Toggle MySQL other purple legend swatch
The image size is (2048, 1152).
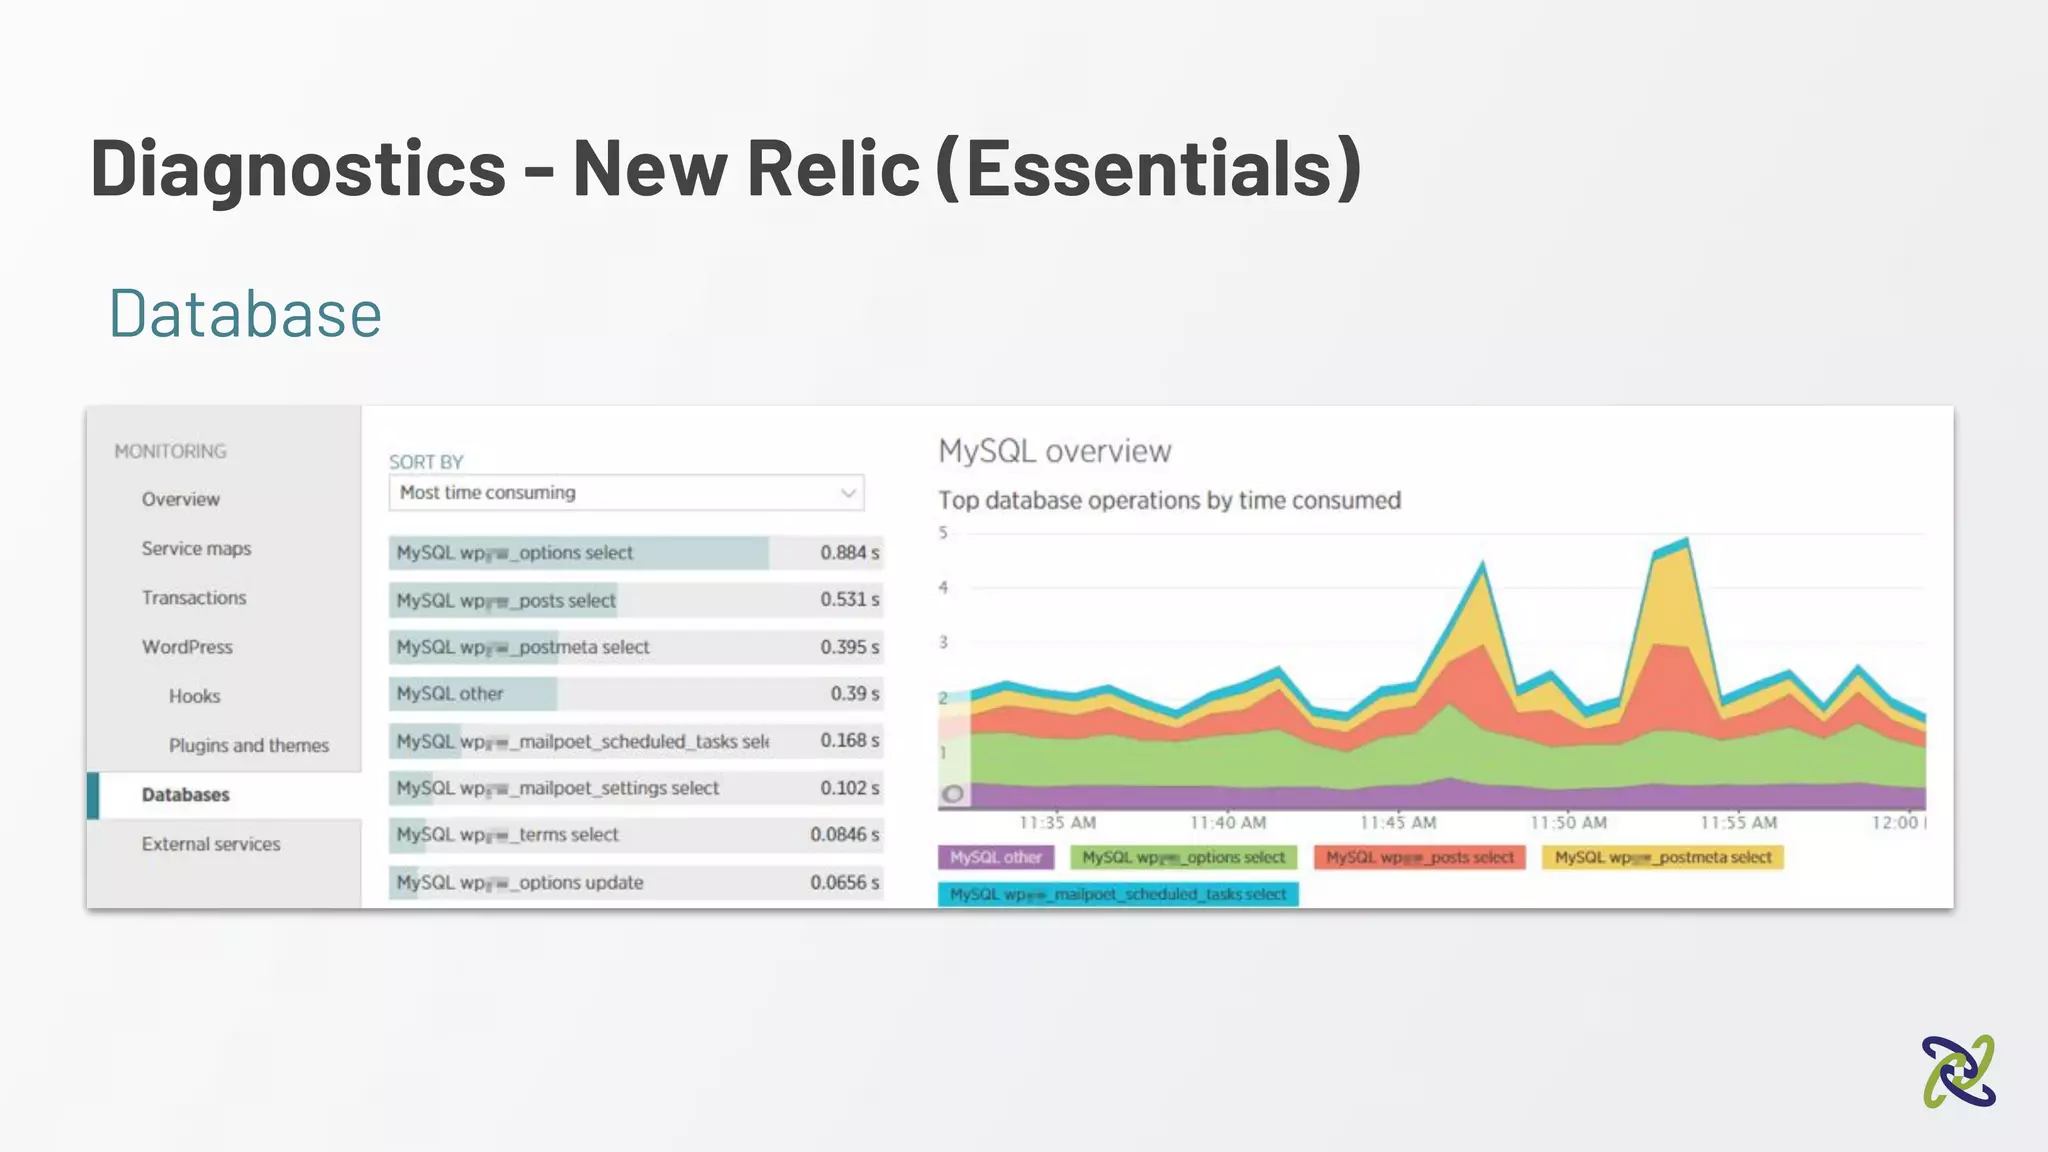[995, 857]
